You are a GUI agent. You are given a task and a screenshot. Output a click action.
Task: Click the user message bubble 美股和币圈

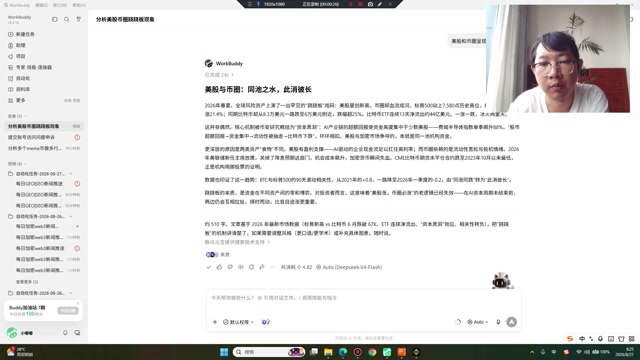pyautogui.click(x=468, y=41)
